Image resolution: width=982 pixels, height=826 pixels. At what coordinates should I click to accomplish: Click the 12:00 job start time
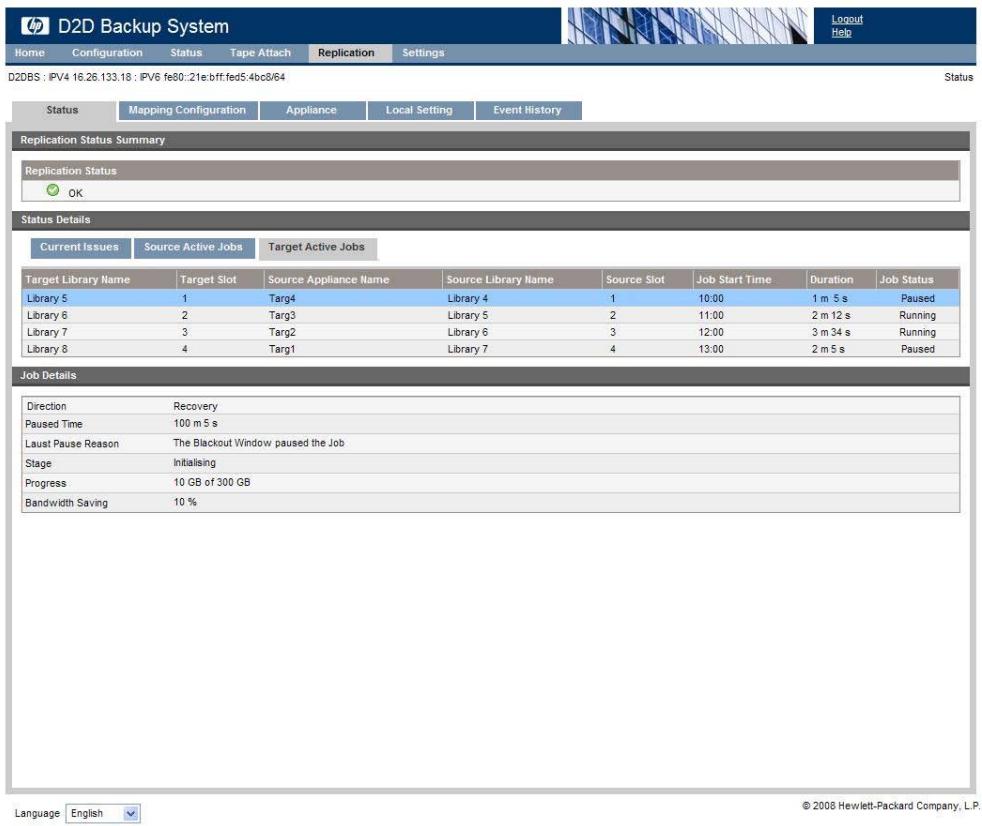click(711, 333)
